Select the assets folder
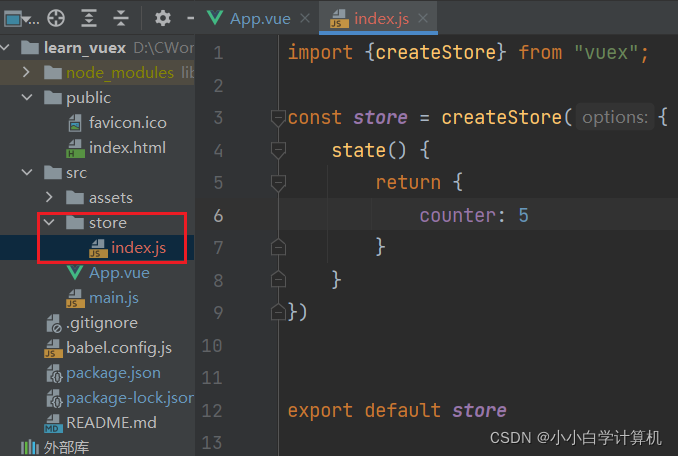The width and height of the screenshot is (678, 456). click(x=111, y=198)
